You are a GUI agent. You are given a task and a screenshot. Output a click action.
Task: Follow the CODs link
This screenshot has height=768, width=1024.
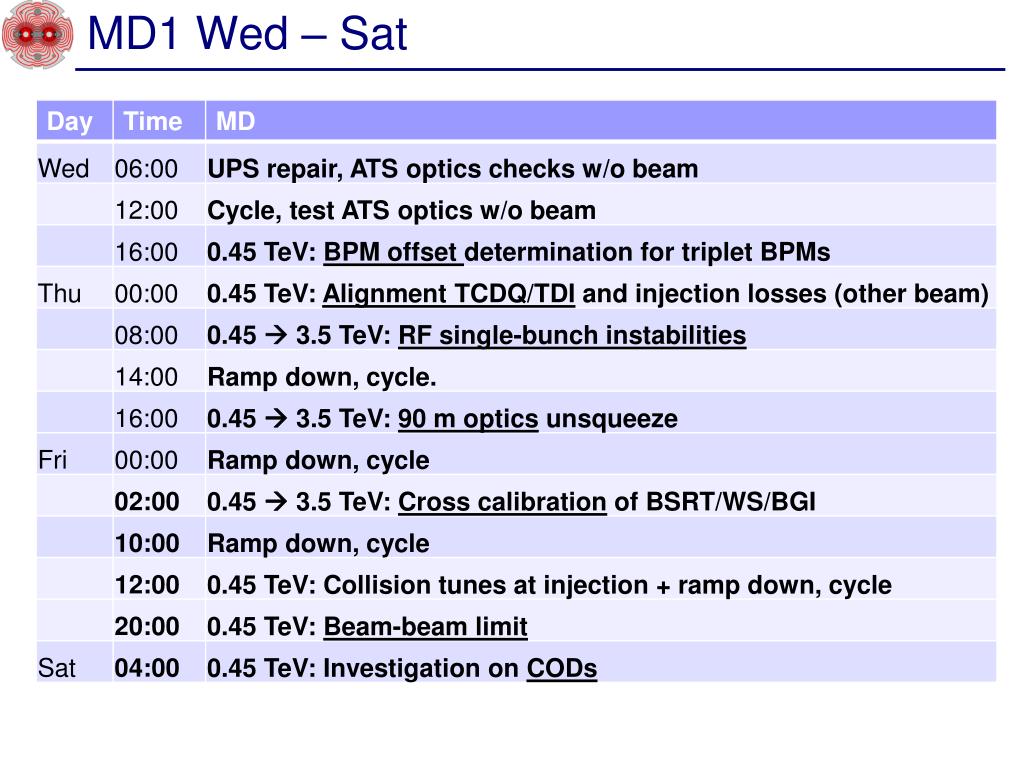(562, 669)
